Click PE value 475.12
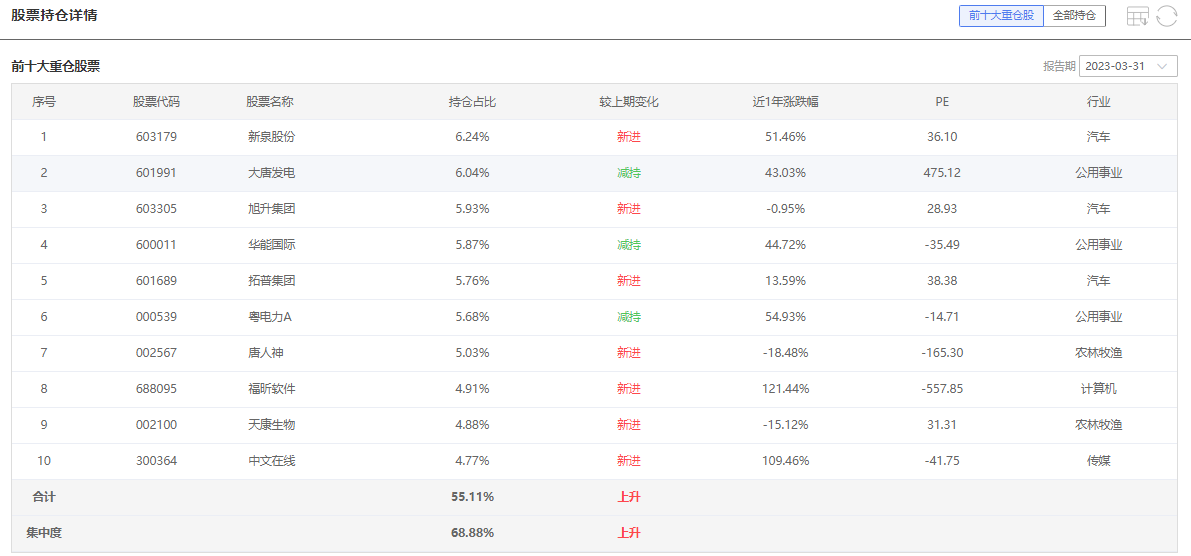 click(x=942, y=173)
